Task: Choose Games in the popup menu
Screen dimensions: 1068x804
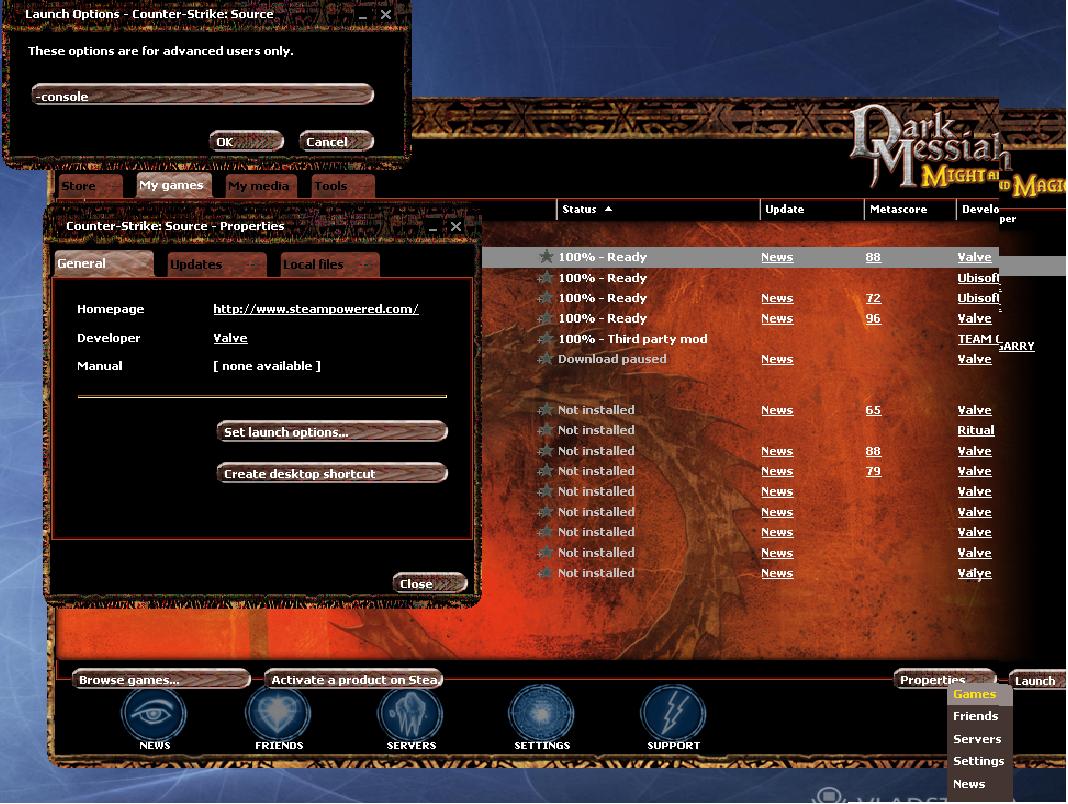Action: click(x=978, y=694)
